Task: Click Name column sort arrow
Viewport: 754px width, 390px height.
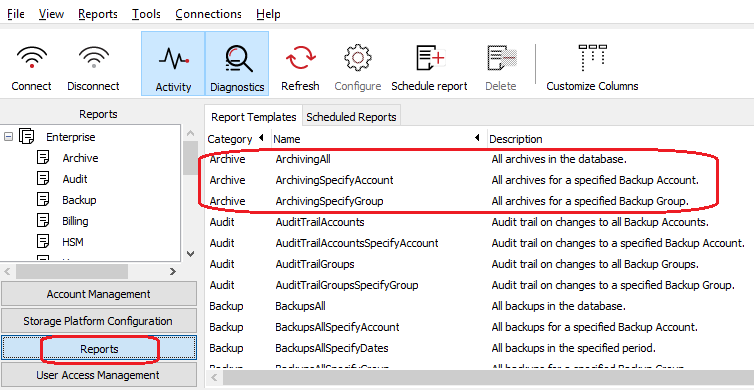Action: point(477,138)
